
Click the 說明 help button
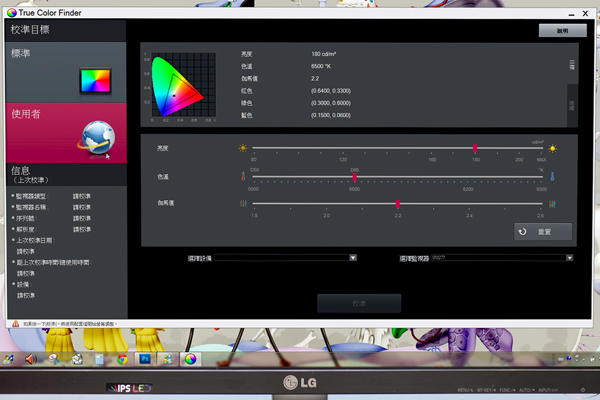pos(562,31)
